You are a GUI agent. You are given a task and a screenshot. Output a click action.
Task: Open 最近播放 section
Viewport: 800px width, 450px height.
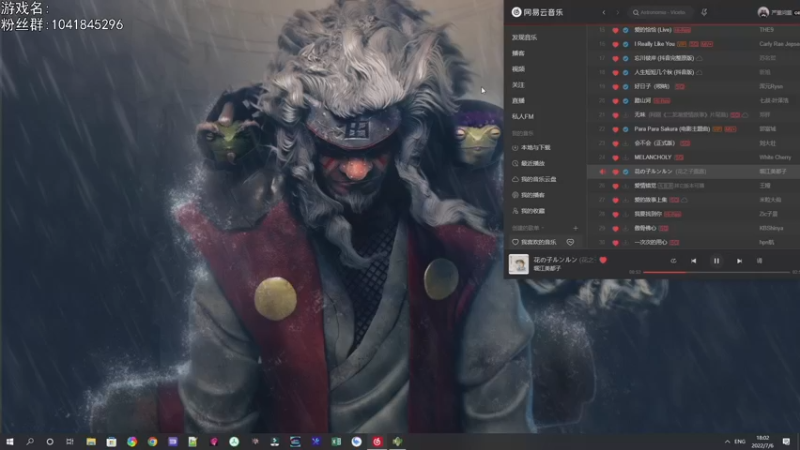528,163
